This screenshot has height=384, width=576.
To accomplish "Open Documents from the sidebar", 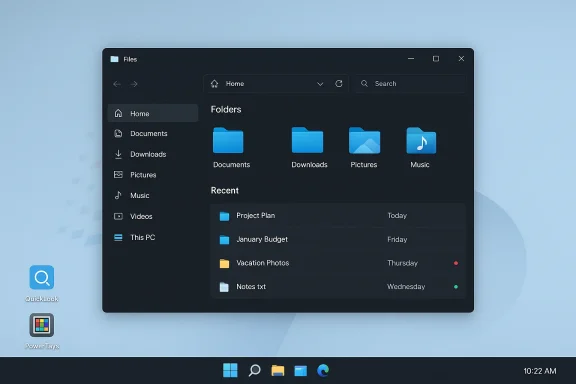I will [153, 133].
